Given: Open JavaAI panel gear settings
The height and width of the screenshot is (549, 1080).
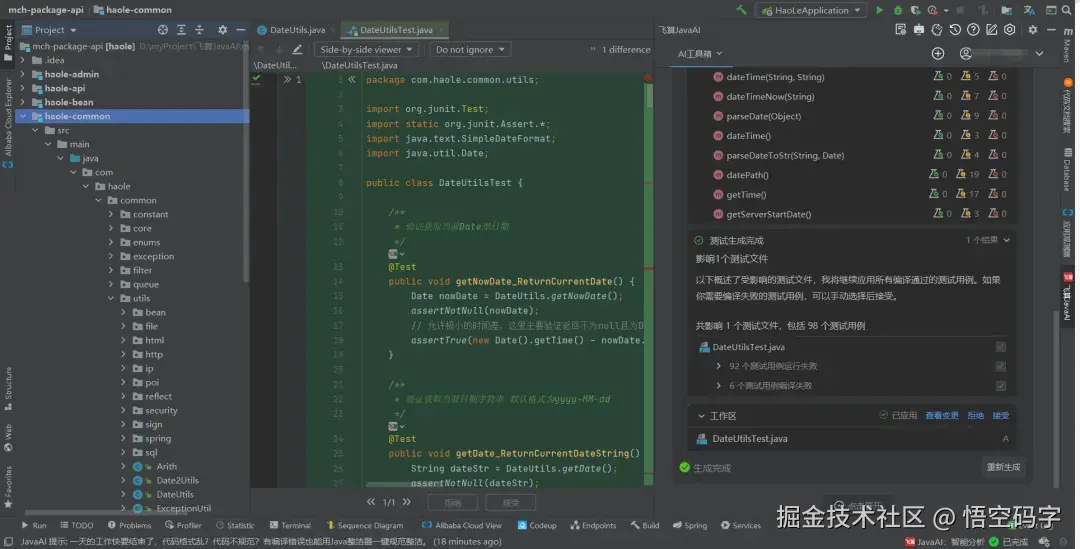Looking at the screenshot, I should click(x=1032, y=30).
